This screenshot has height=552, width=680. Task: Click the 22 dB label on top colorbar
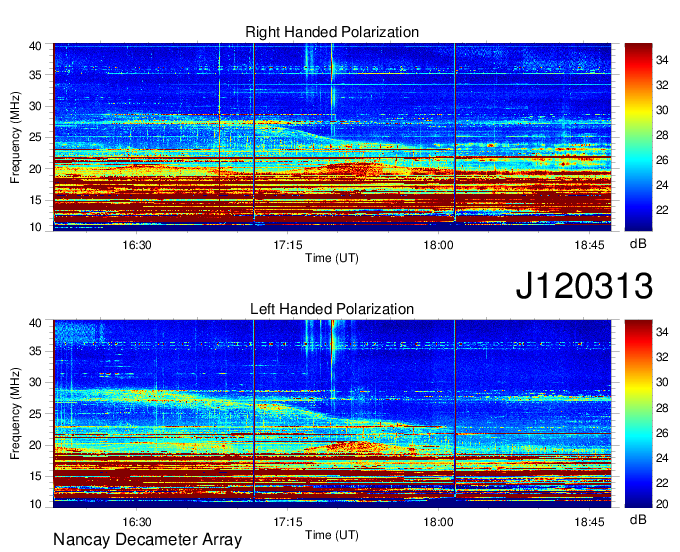[662, 210]
